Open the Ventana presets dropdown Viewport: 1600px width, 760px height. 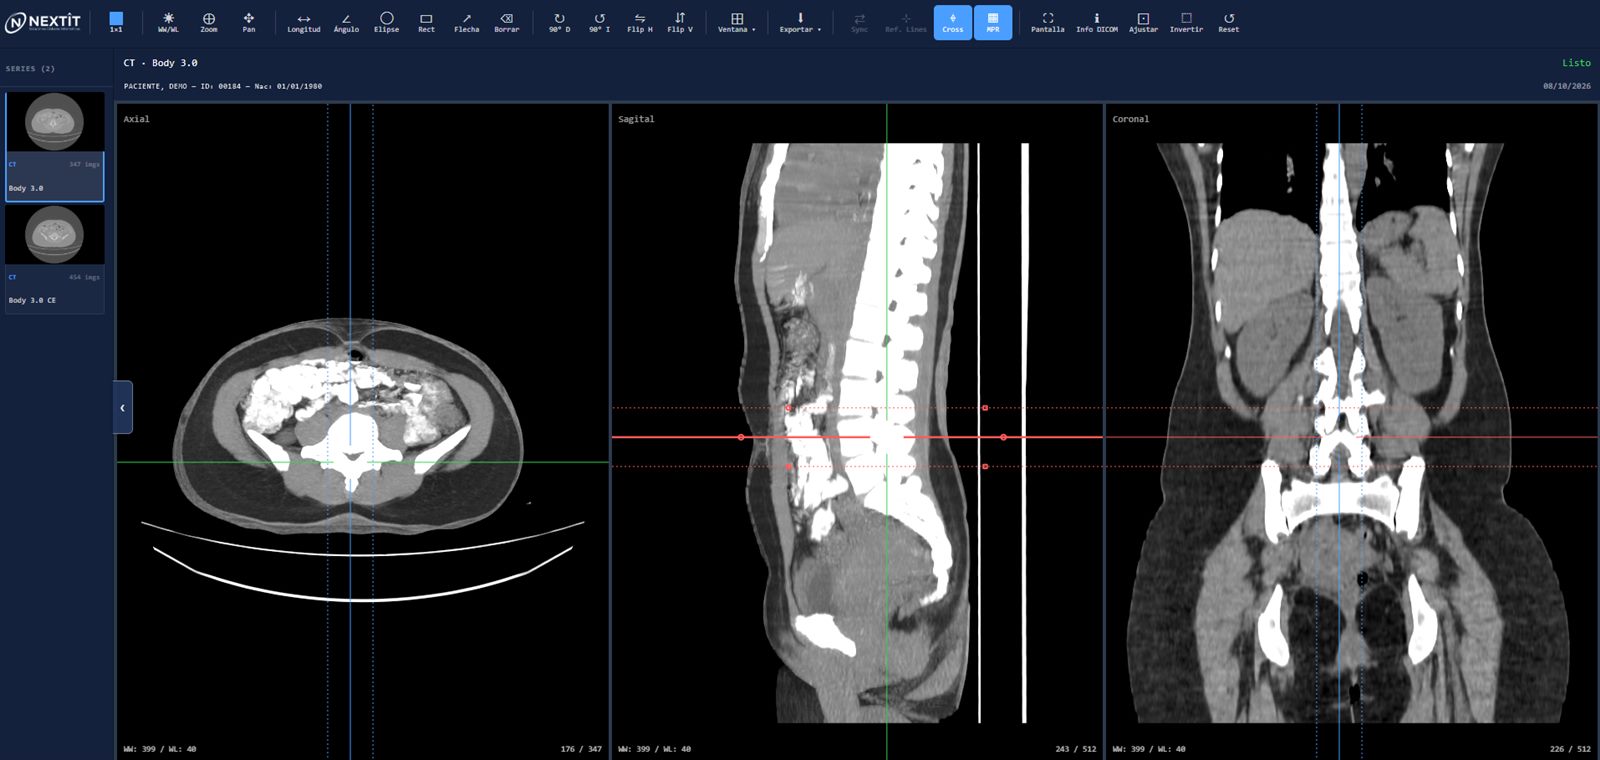737,22
